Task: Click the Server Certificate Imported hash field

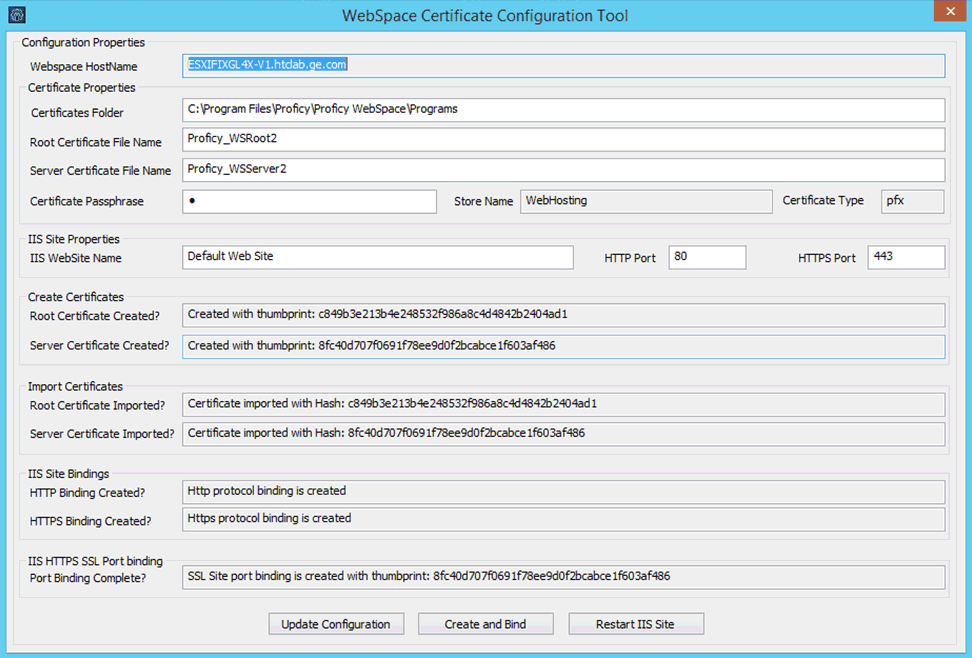Action: [563, 434]
